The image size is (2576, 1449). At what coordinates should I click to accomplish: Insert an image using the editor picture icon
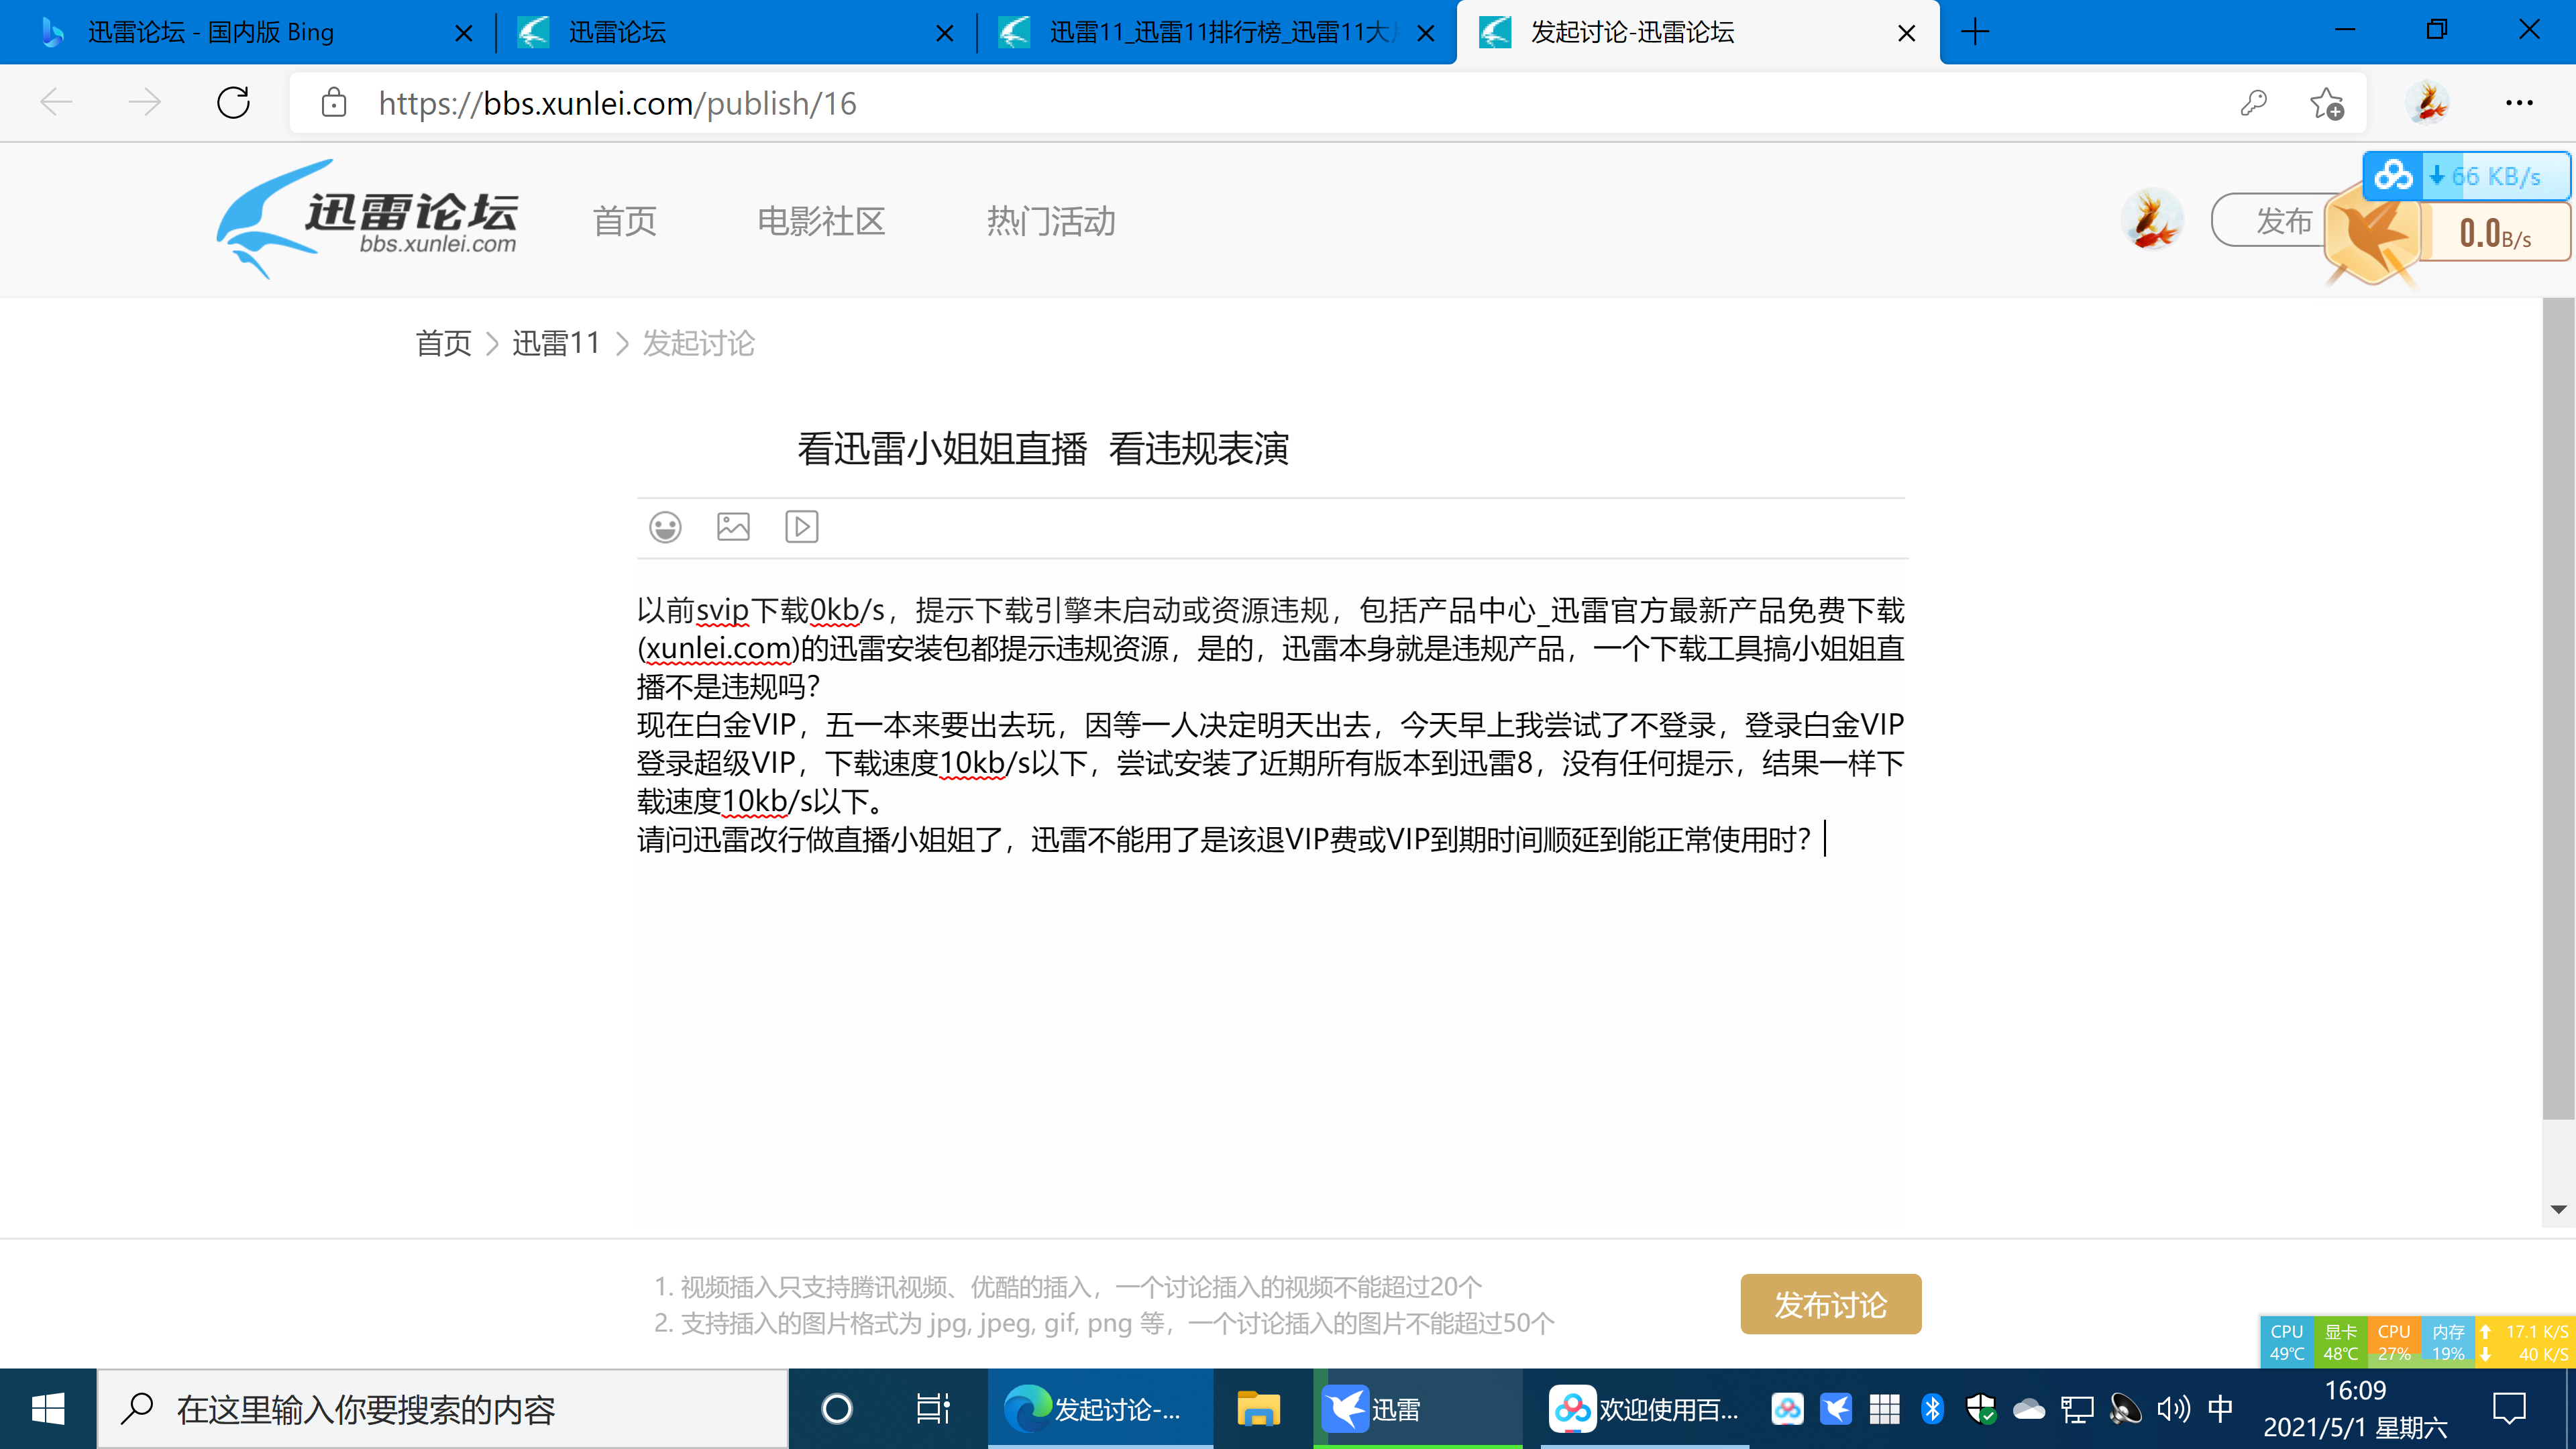732,527
